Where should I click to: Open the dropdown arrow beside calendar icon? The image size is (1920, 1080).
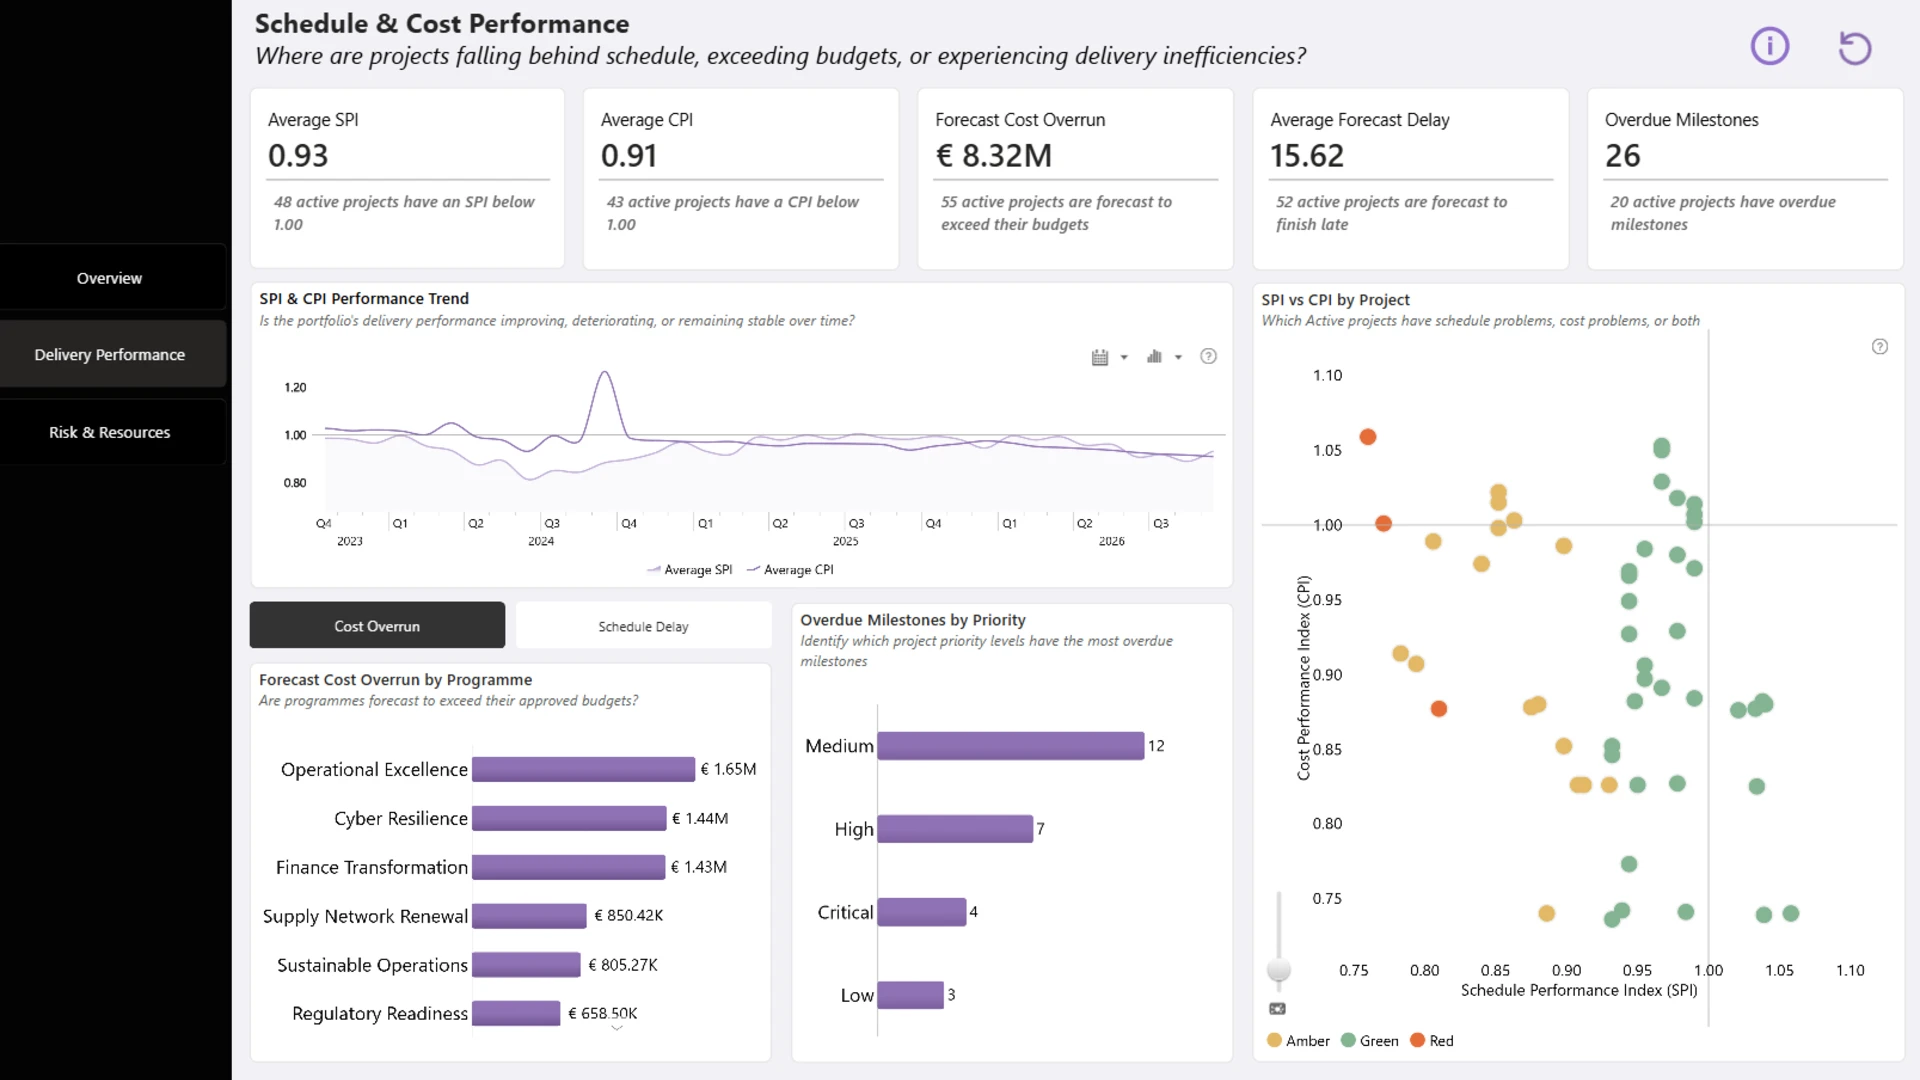tap(1124, 357)
